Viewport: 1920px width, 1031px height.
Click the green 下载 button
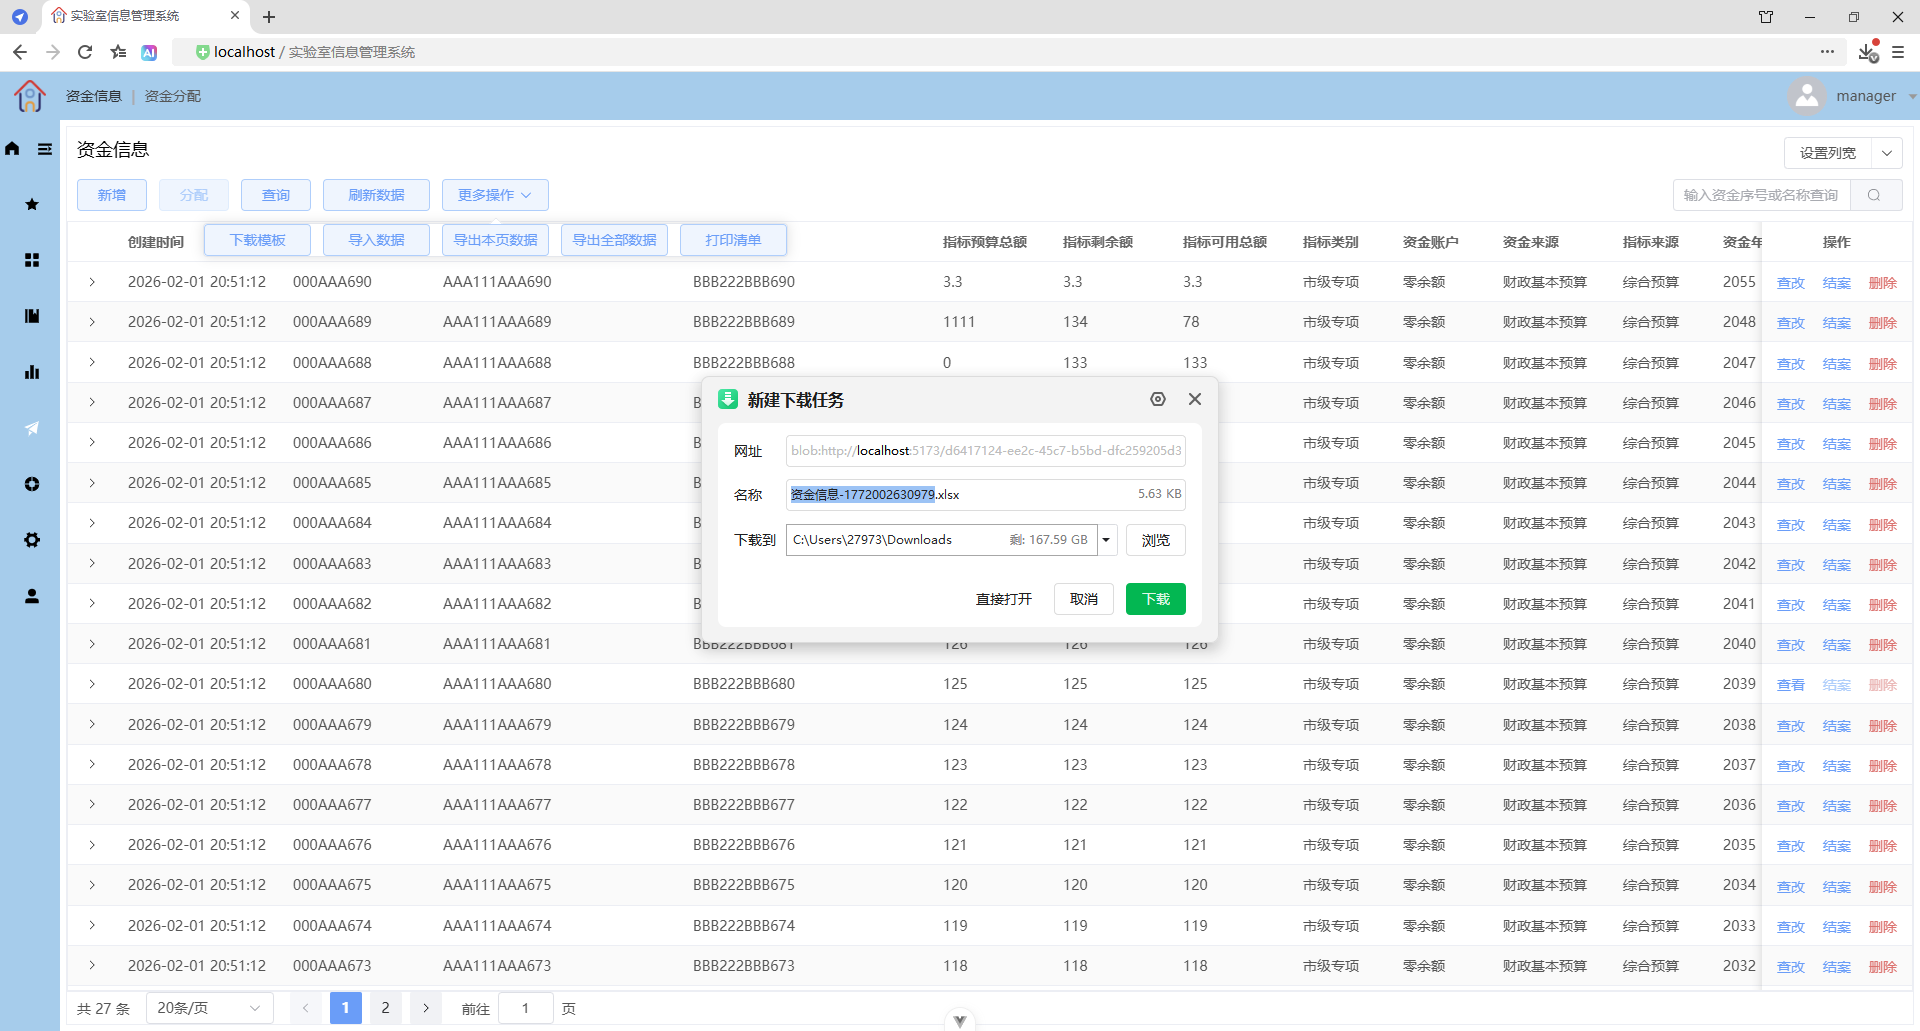click(1156, 599)
